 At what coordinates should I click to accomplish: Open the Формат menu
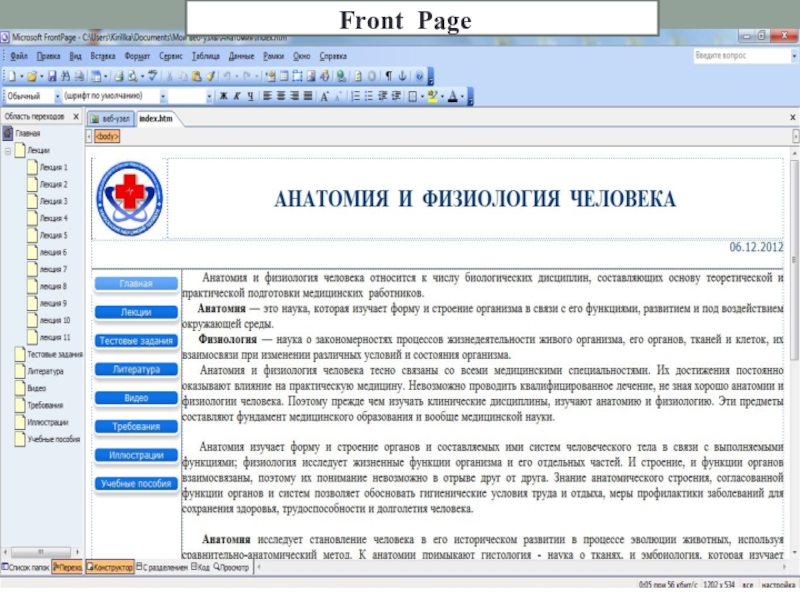click(x=137, y=56)
